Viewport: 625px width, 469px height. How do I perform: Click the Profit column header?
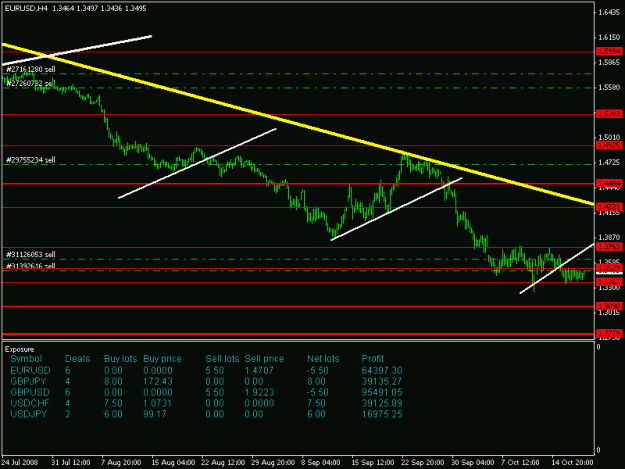[373, 359]
